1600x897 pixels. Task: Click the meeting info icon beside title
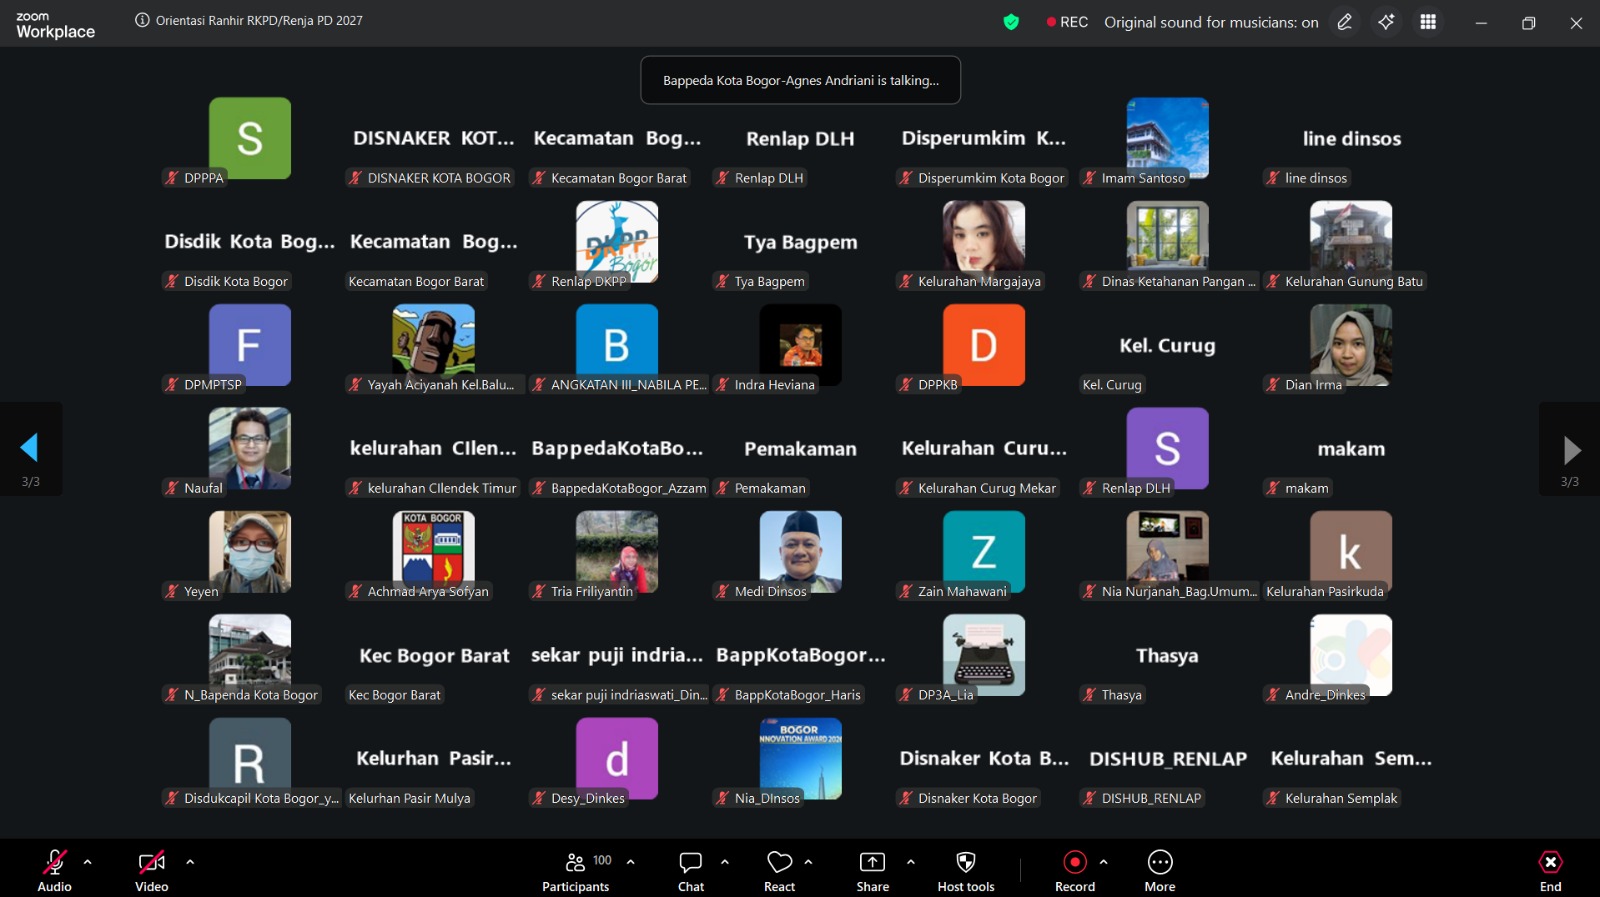click(142, 20)
